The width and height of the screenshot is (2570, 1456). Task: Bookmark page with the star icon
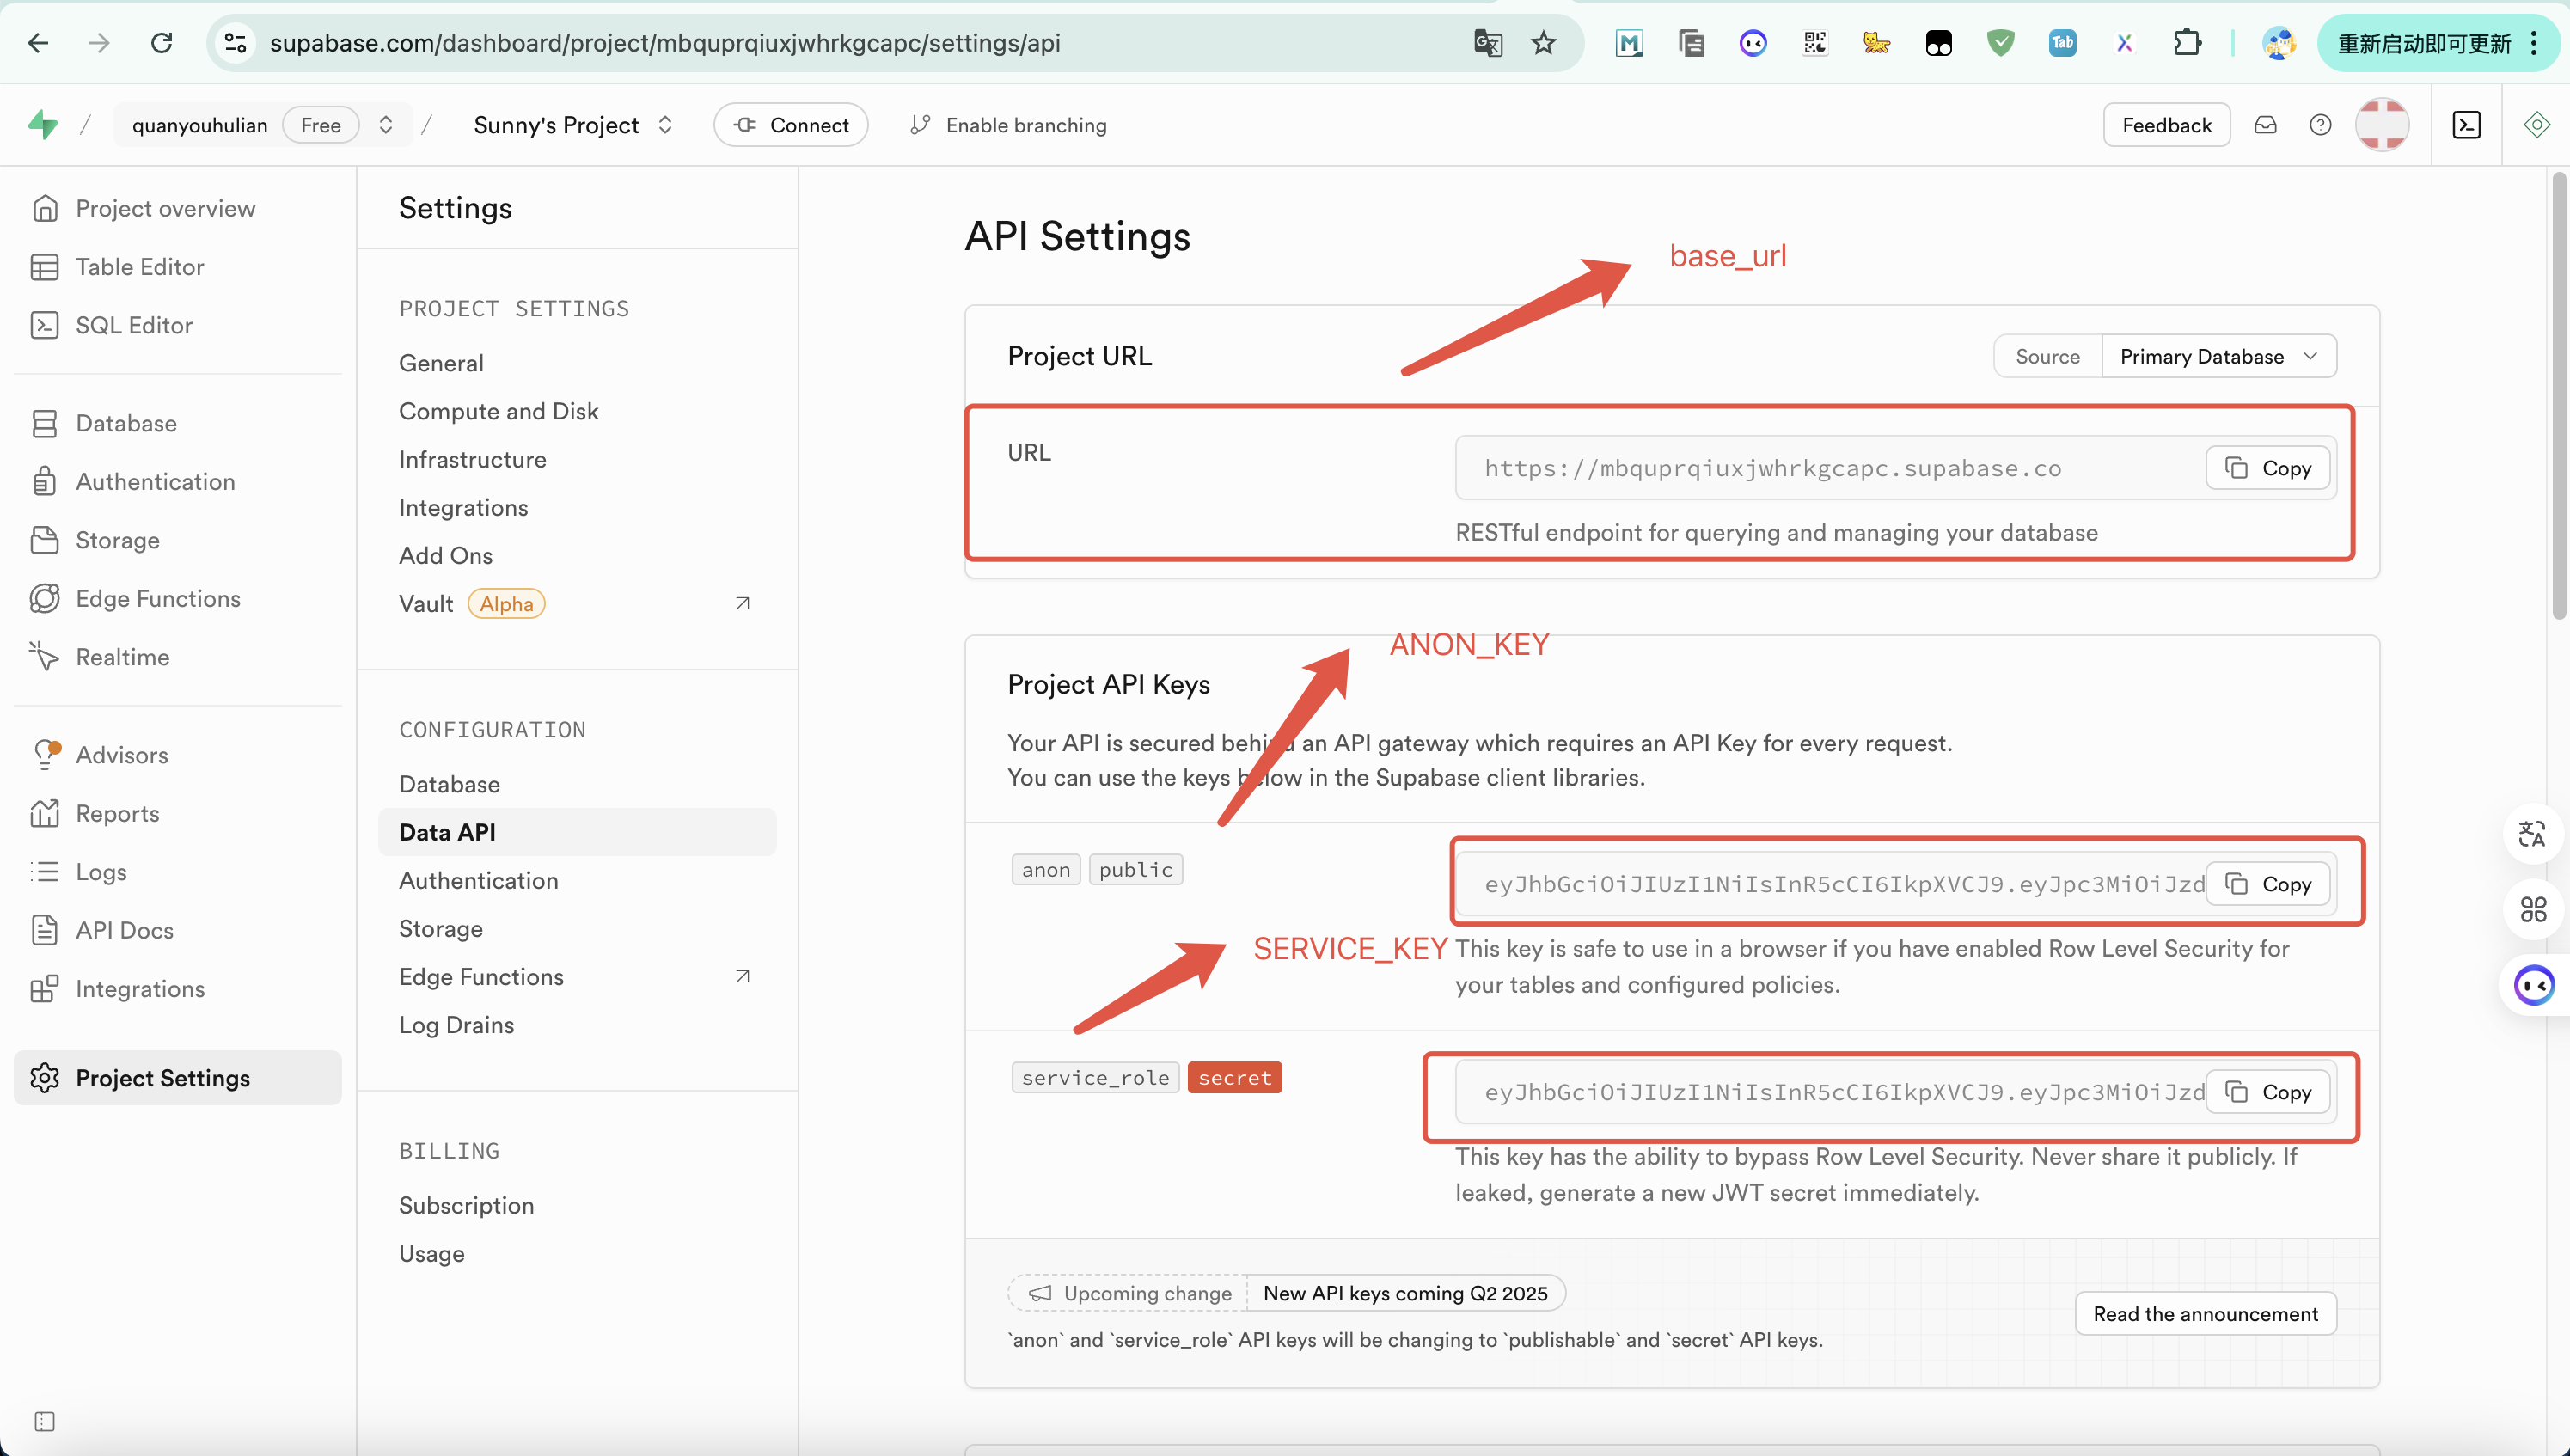1543,43
